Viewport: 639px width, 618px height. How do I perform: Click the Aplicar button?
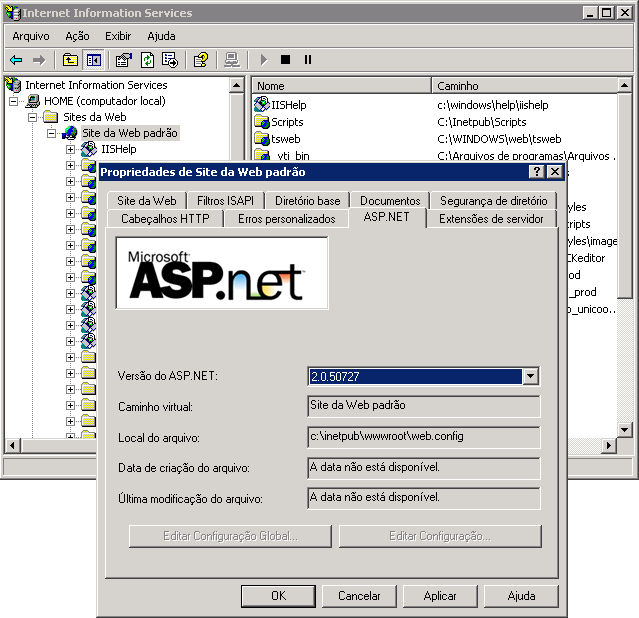(440, 596)
